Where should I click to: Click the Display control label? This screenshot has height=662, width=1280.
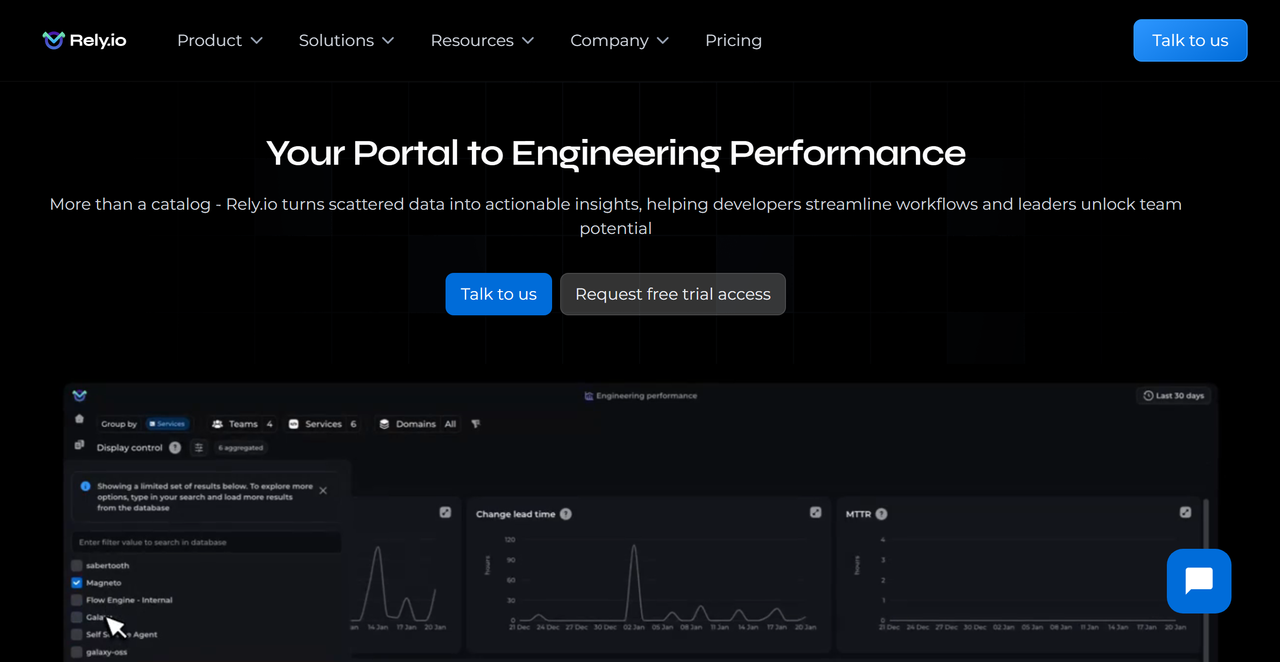[x=129, y=448]
